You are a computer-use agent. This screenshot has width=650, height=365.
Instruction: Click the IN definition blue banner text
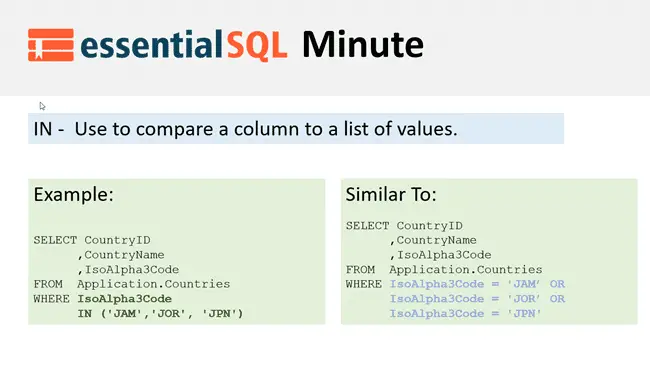[x=245, y=129]
